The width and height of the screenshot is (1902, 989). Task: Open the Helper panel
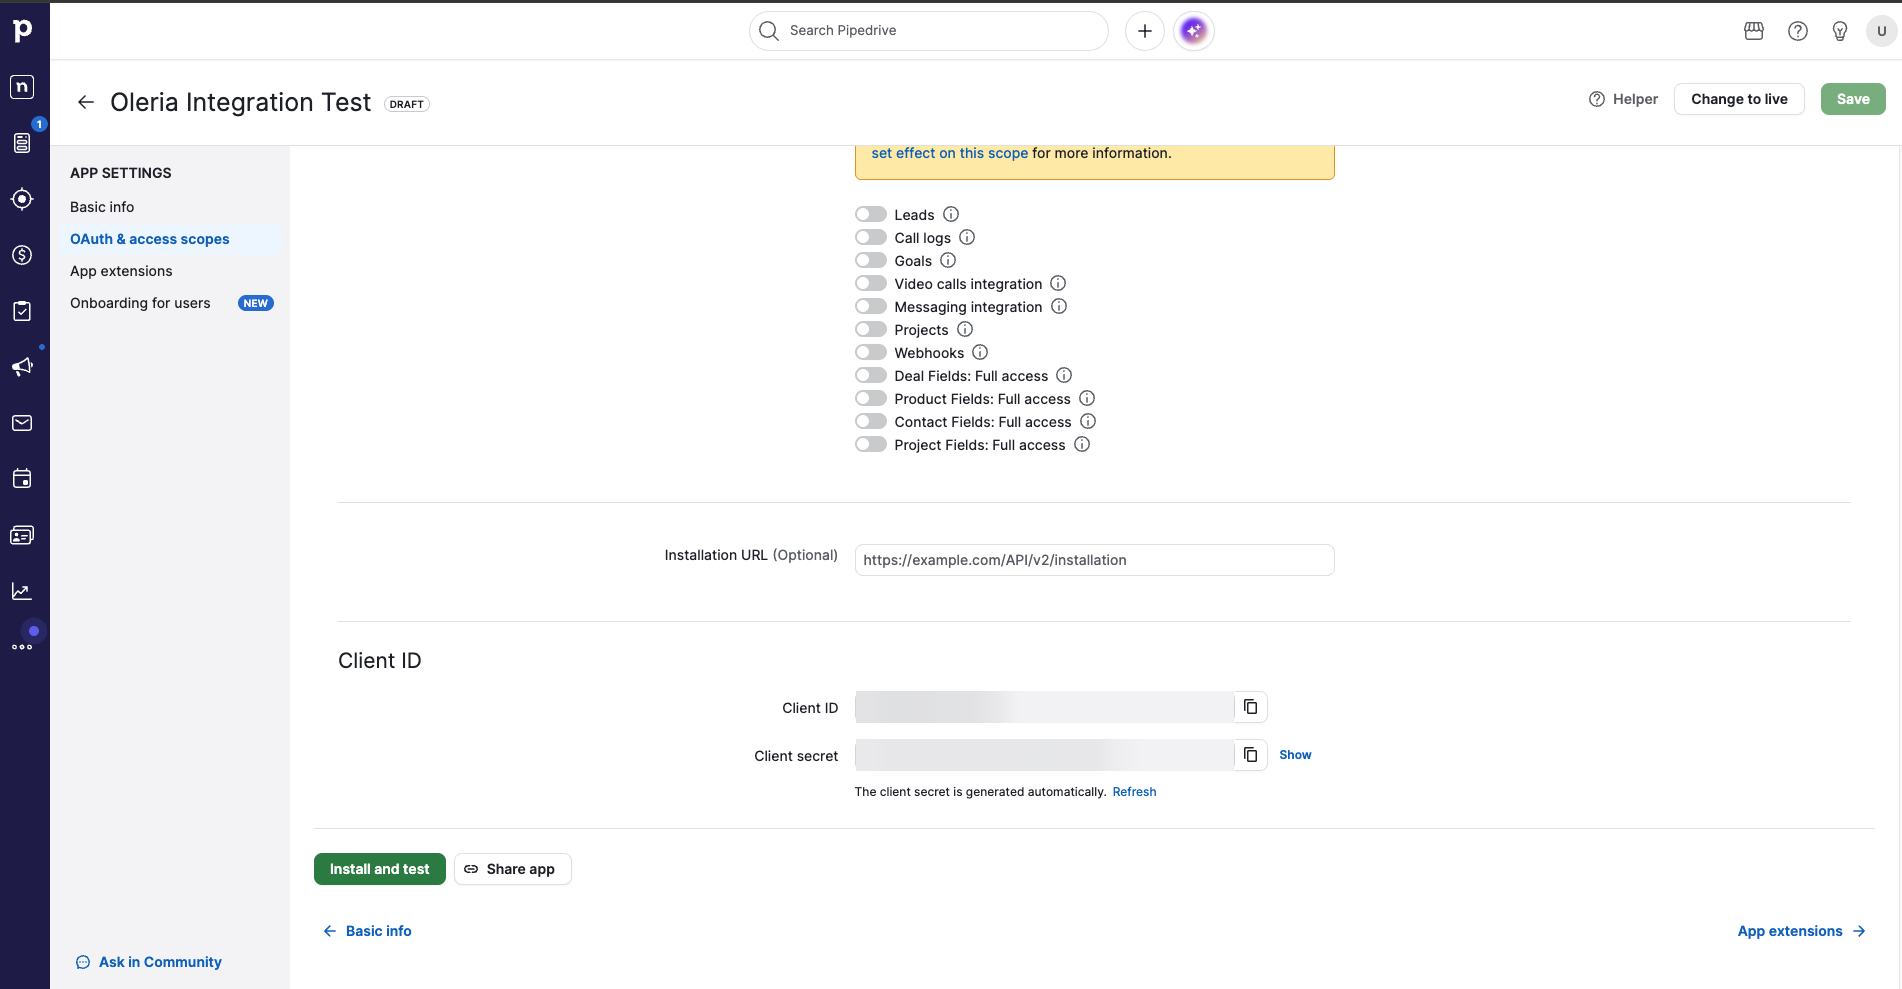pos(1623,99)
